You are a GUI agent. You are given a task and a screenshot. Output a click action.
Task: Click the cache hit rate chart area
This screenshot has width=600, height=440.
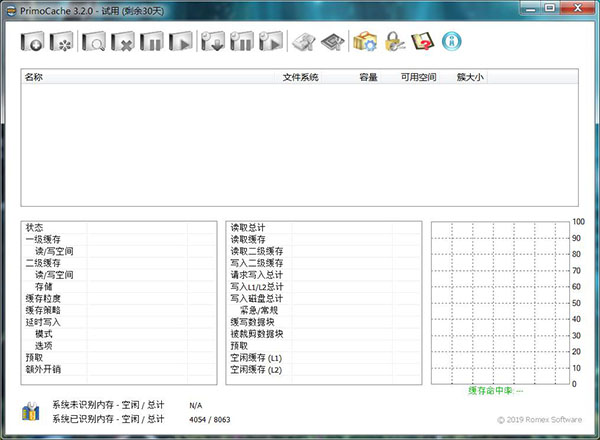pyautogui.click(x=500, y=303)
